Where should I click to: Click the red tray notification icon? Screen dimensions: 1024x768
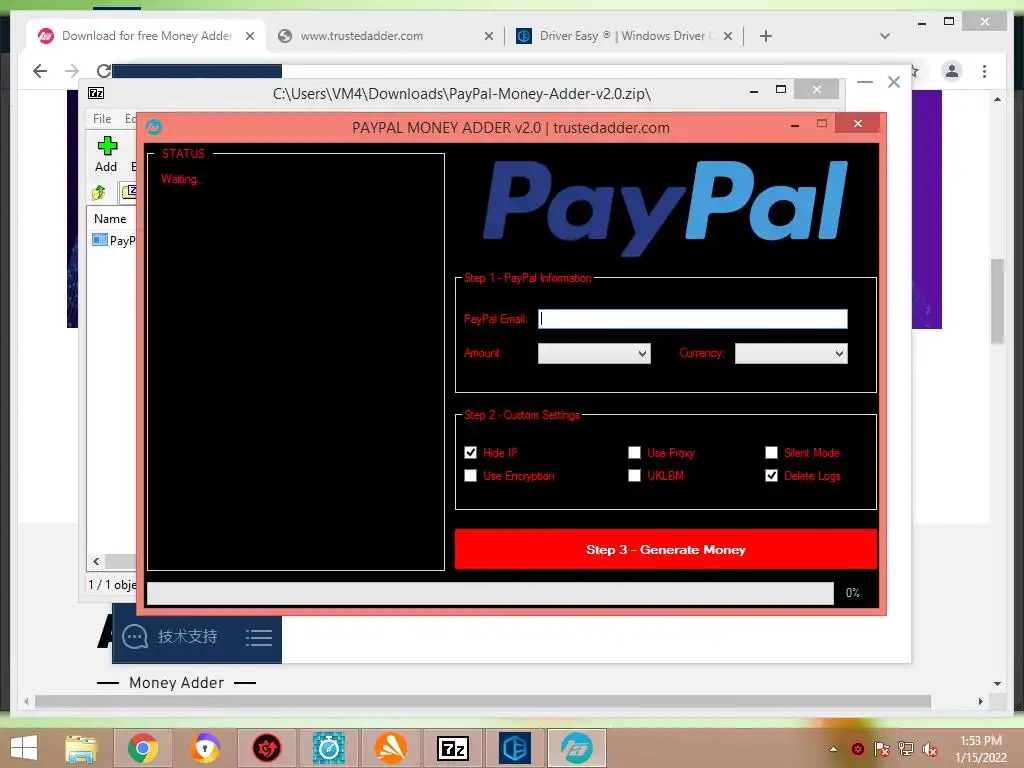[x=857, y=749]
